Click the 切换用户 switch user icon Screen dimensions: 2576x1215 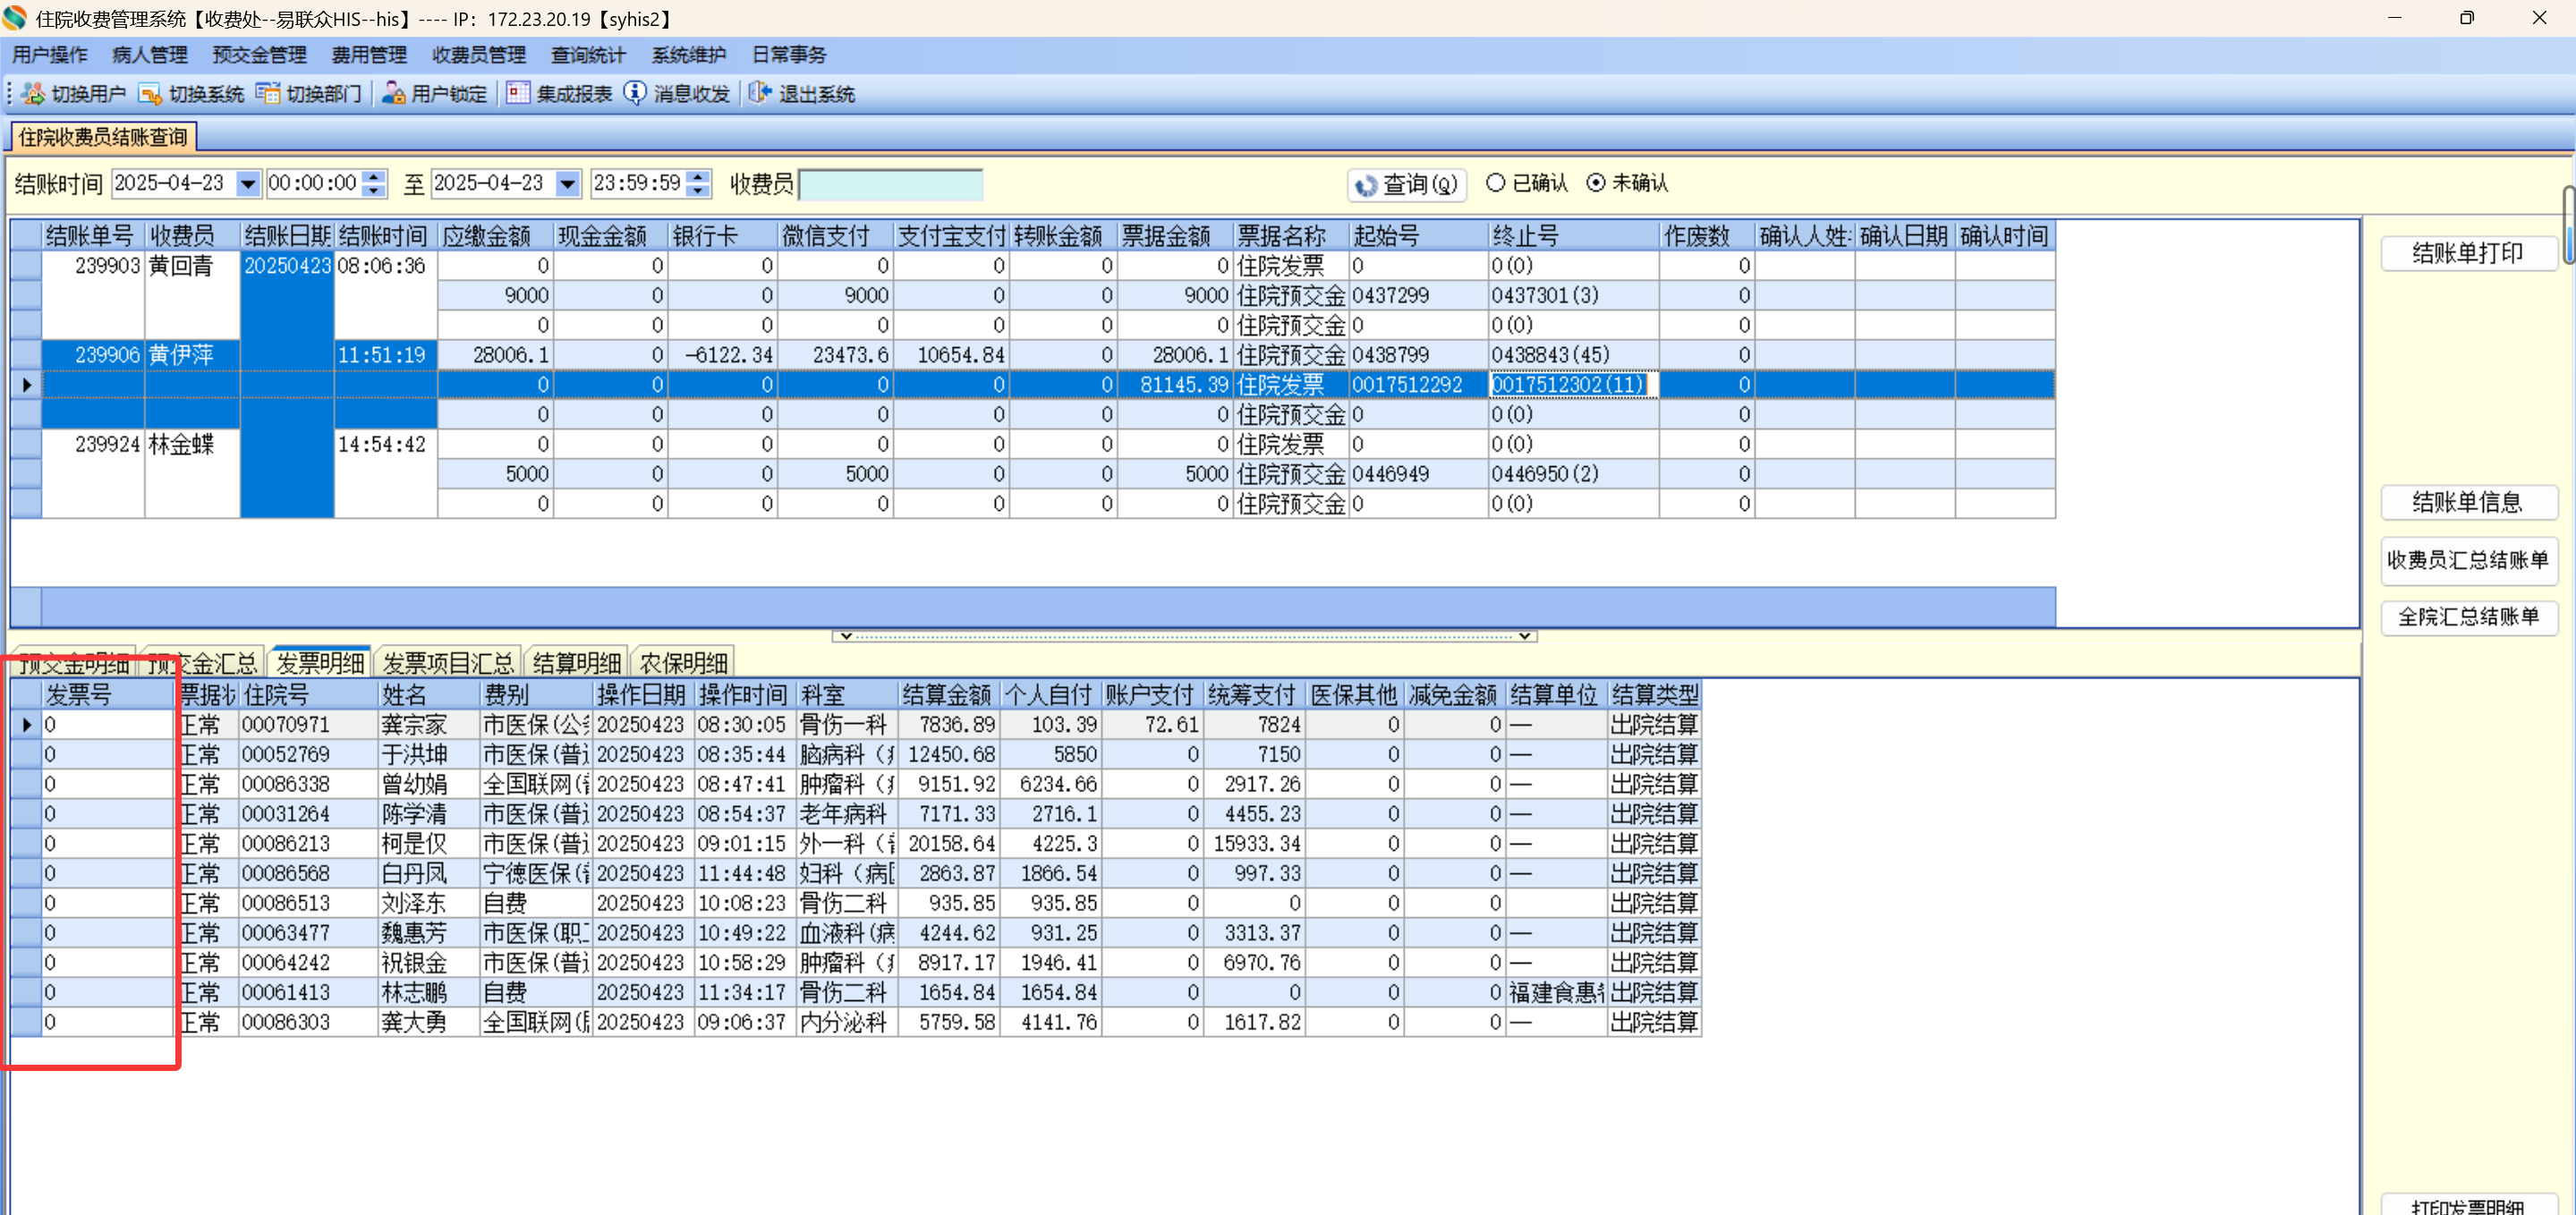coord(33,93)
